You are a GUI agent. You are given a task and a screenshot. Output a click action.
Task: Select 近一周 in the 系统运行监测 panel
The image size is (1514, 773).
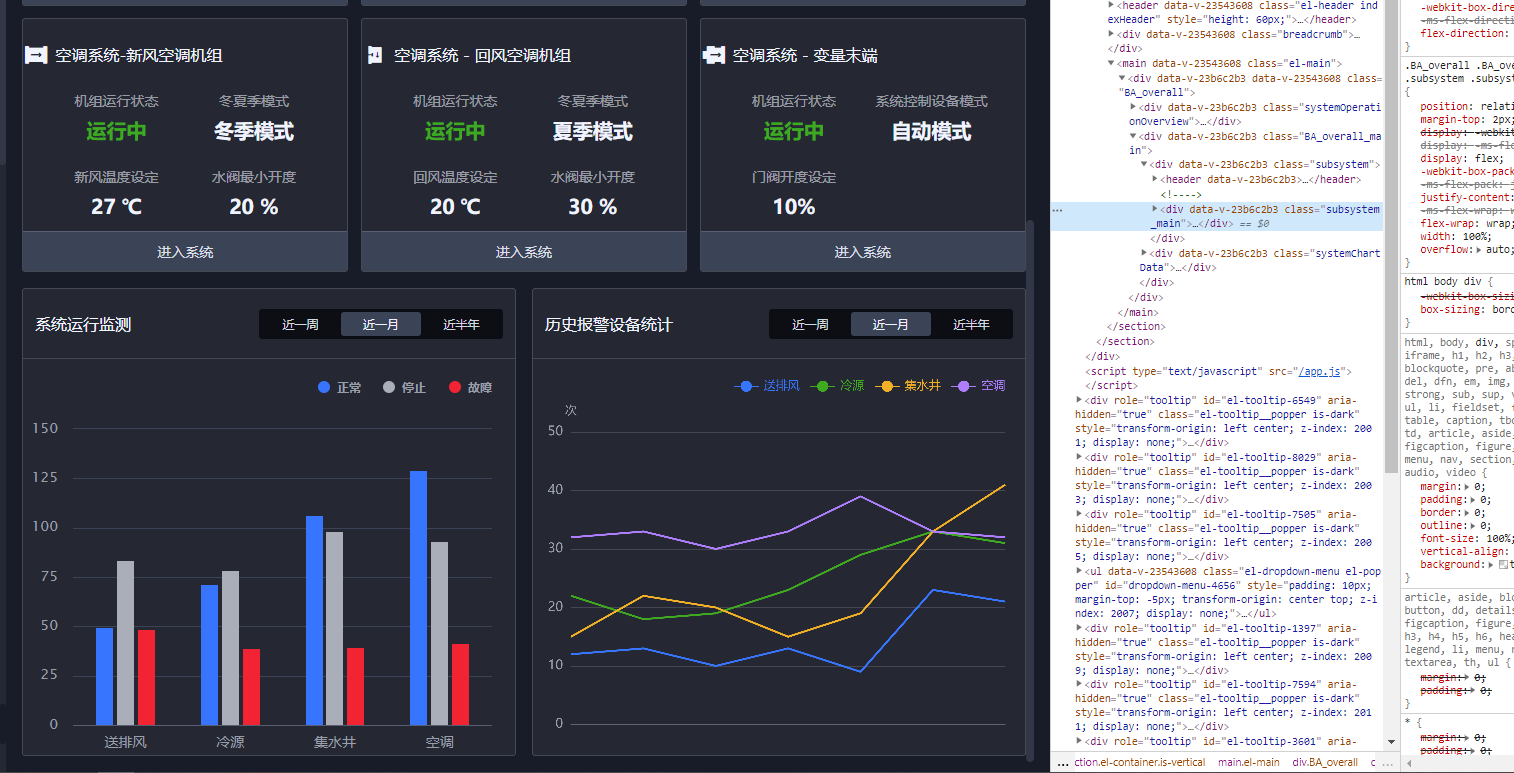pos(300,324)
